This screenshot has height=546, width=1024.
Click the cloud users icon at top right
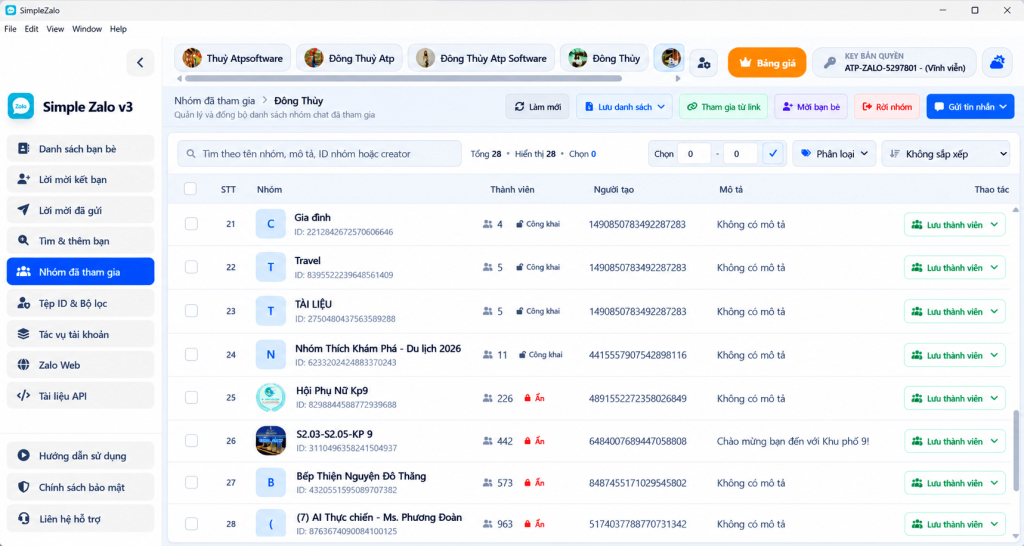tap(997, 63)
